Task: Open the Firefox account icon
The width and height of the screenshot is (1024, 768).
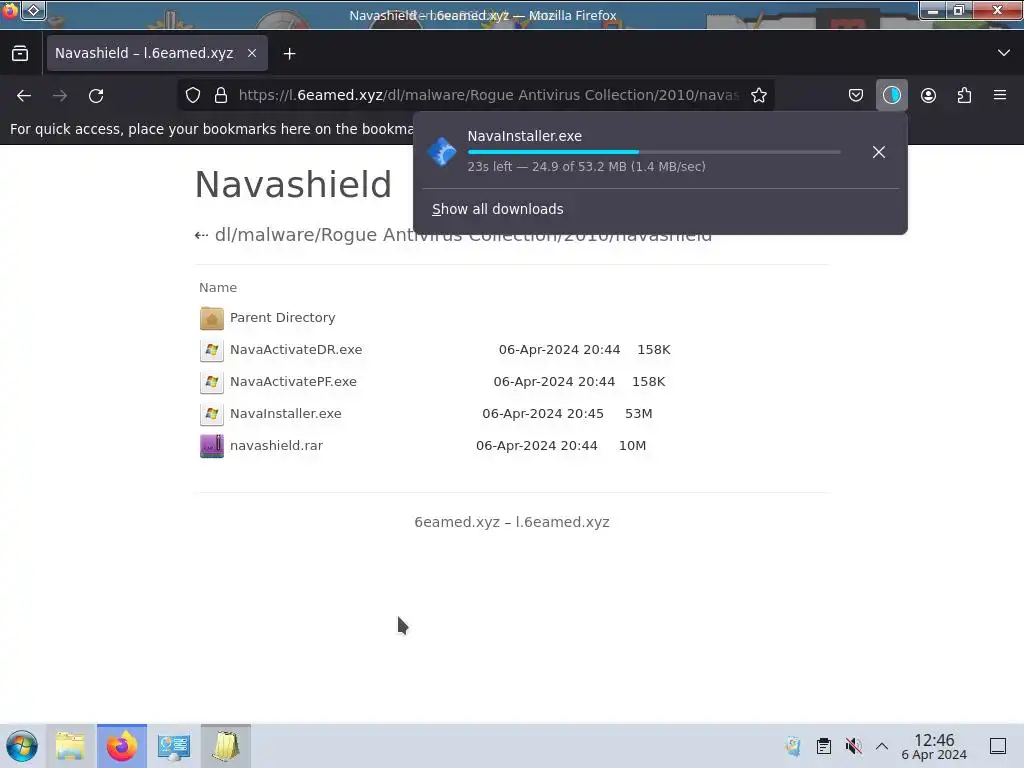Action: (x=928, y=95)
